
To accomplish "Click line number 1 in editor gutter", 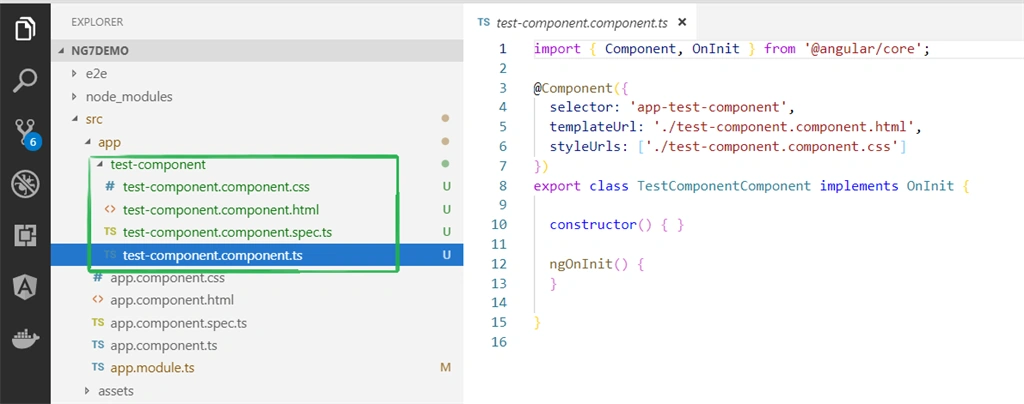I will (x=502, y=48).
